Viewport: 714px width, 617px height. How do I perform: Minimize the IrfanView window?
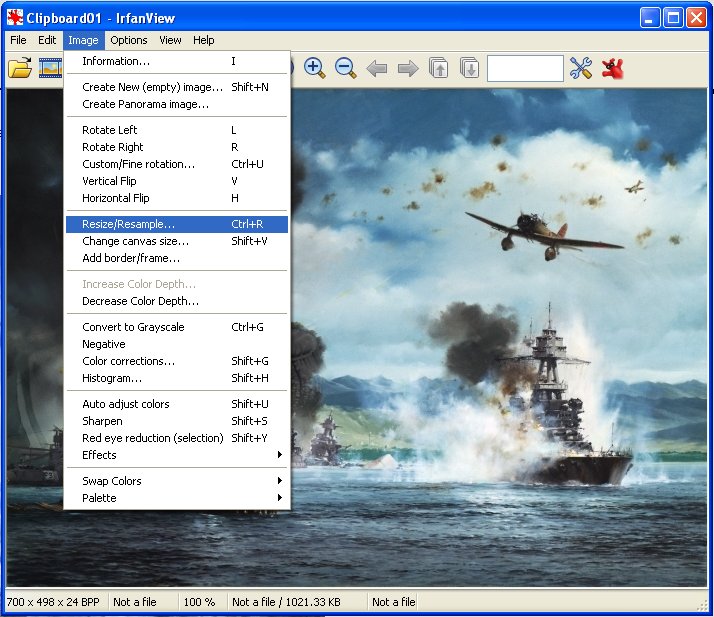[x=650, y=18]
